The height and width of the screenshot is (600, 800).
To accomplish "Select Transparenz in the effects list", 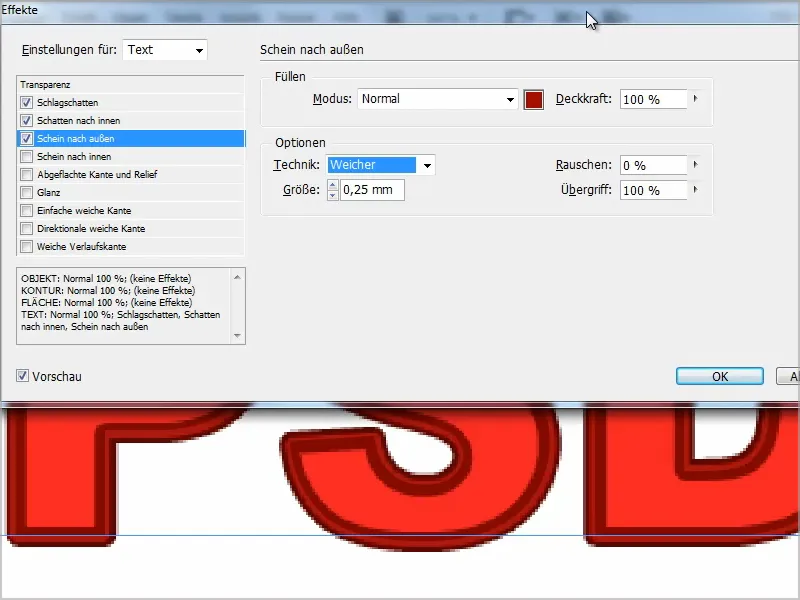I will click(x=131, y=85).
